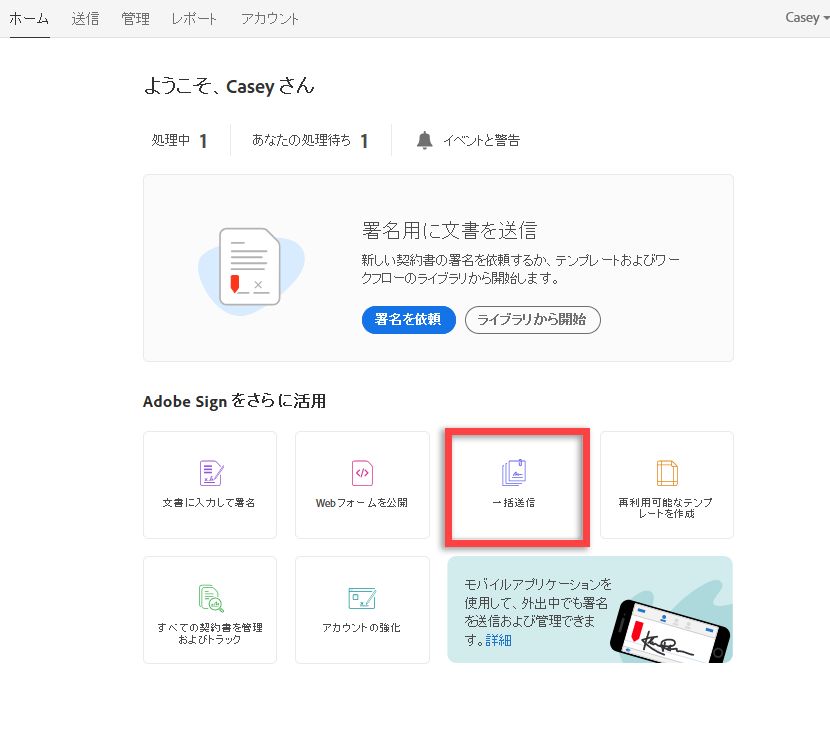The height and width of the screenshot is (737, 830).
Task: Expand the Casey user dropdown
Action: 807,17
